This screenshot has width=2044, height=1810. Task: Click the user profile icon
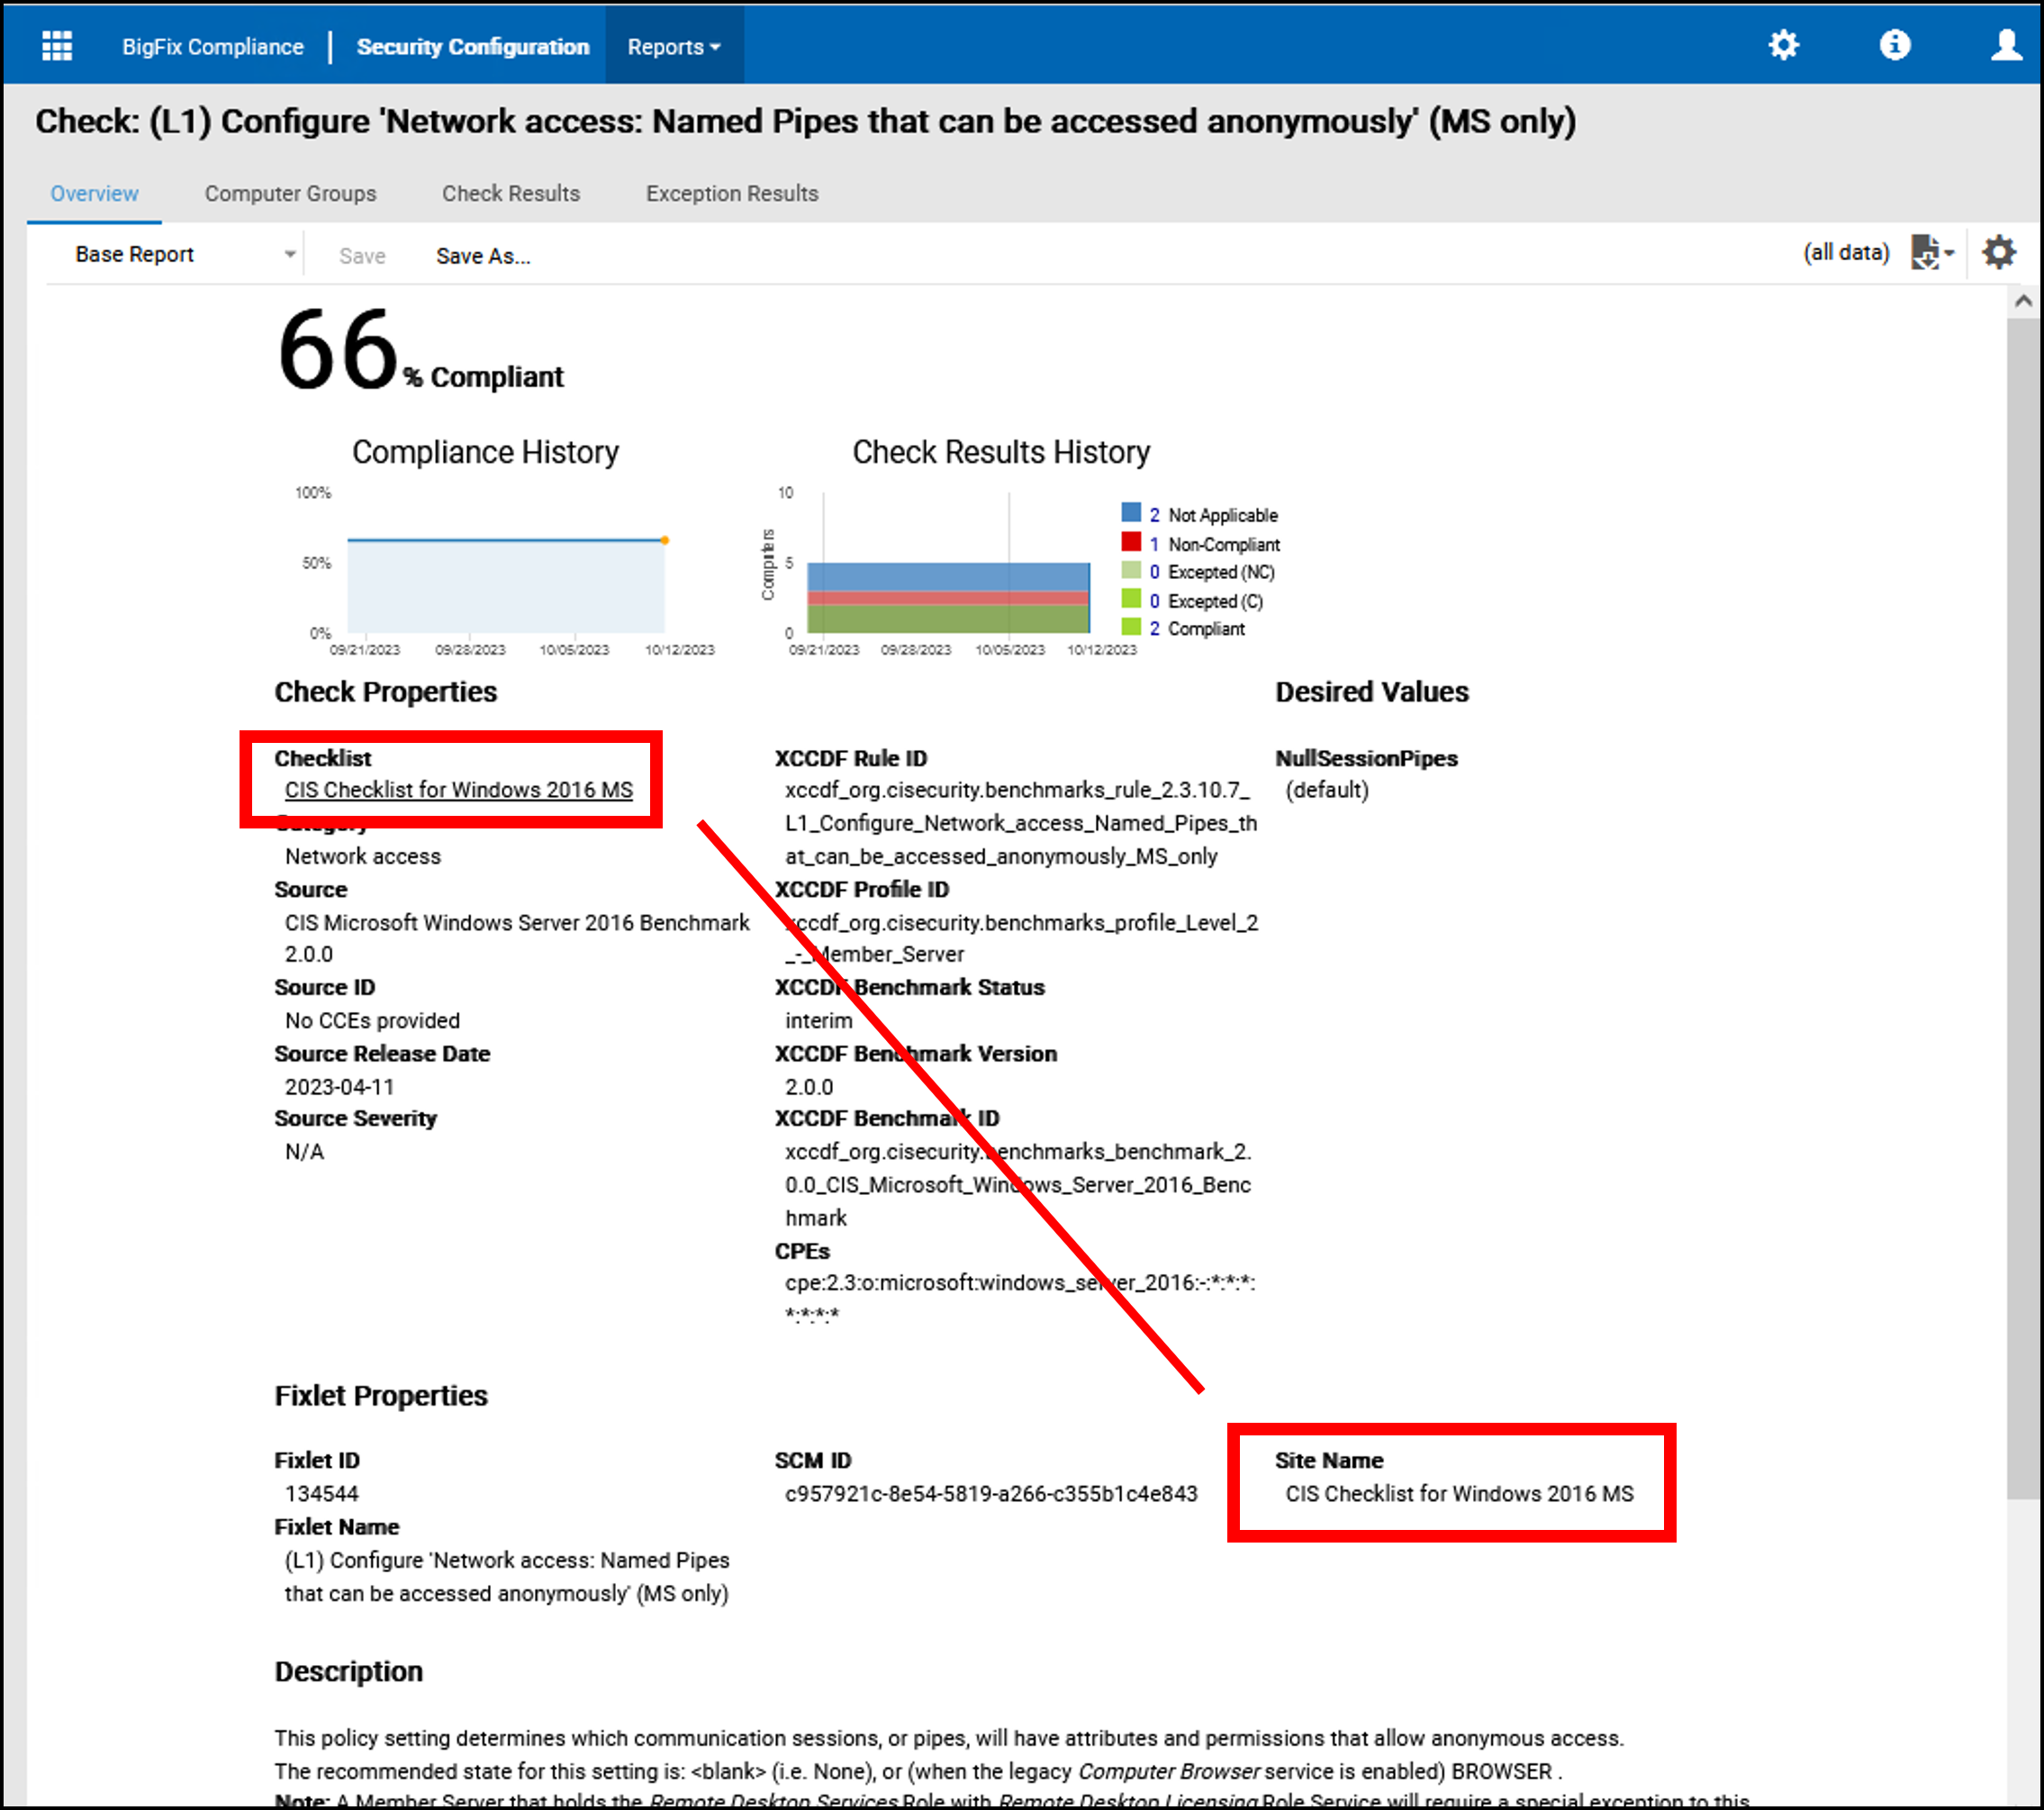[2005, 46]
